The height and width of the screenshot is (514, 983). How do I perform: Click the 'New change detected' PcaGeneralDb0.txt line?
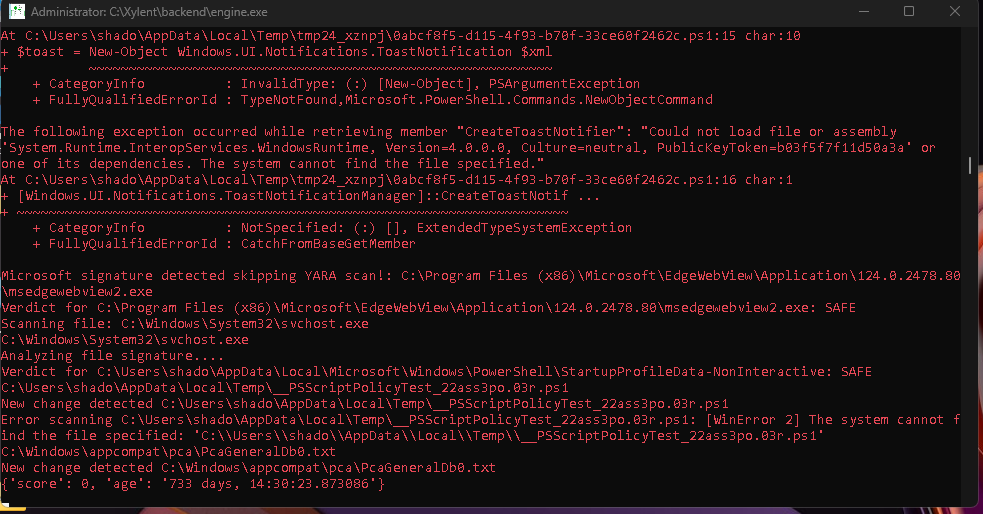point(248,468)
